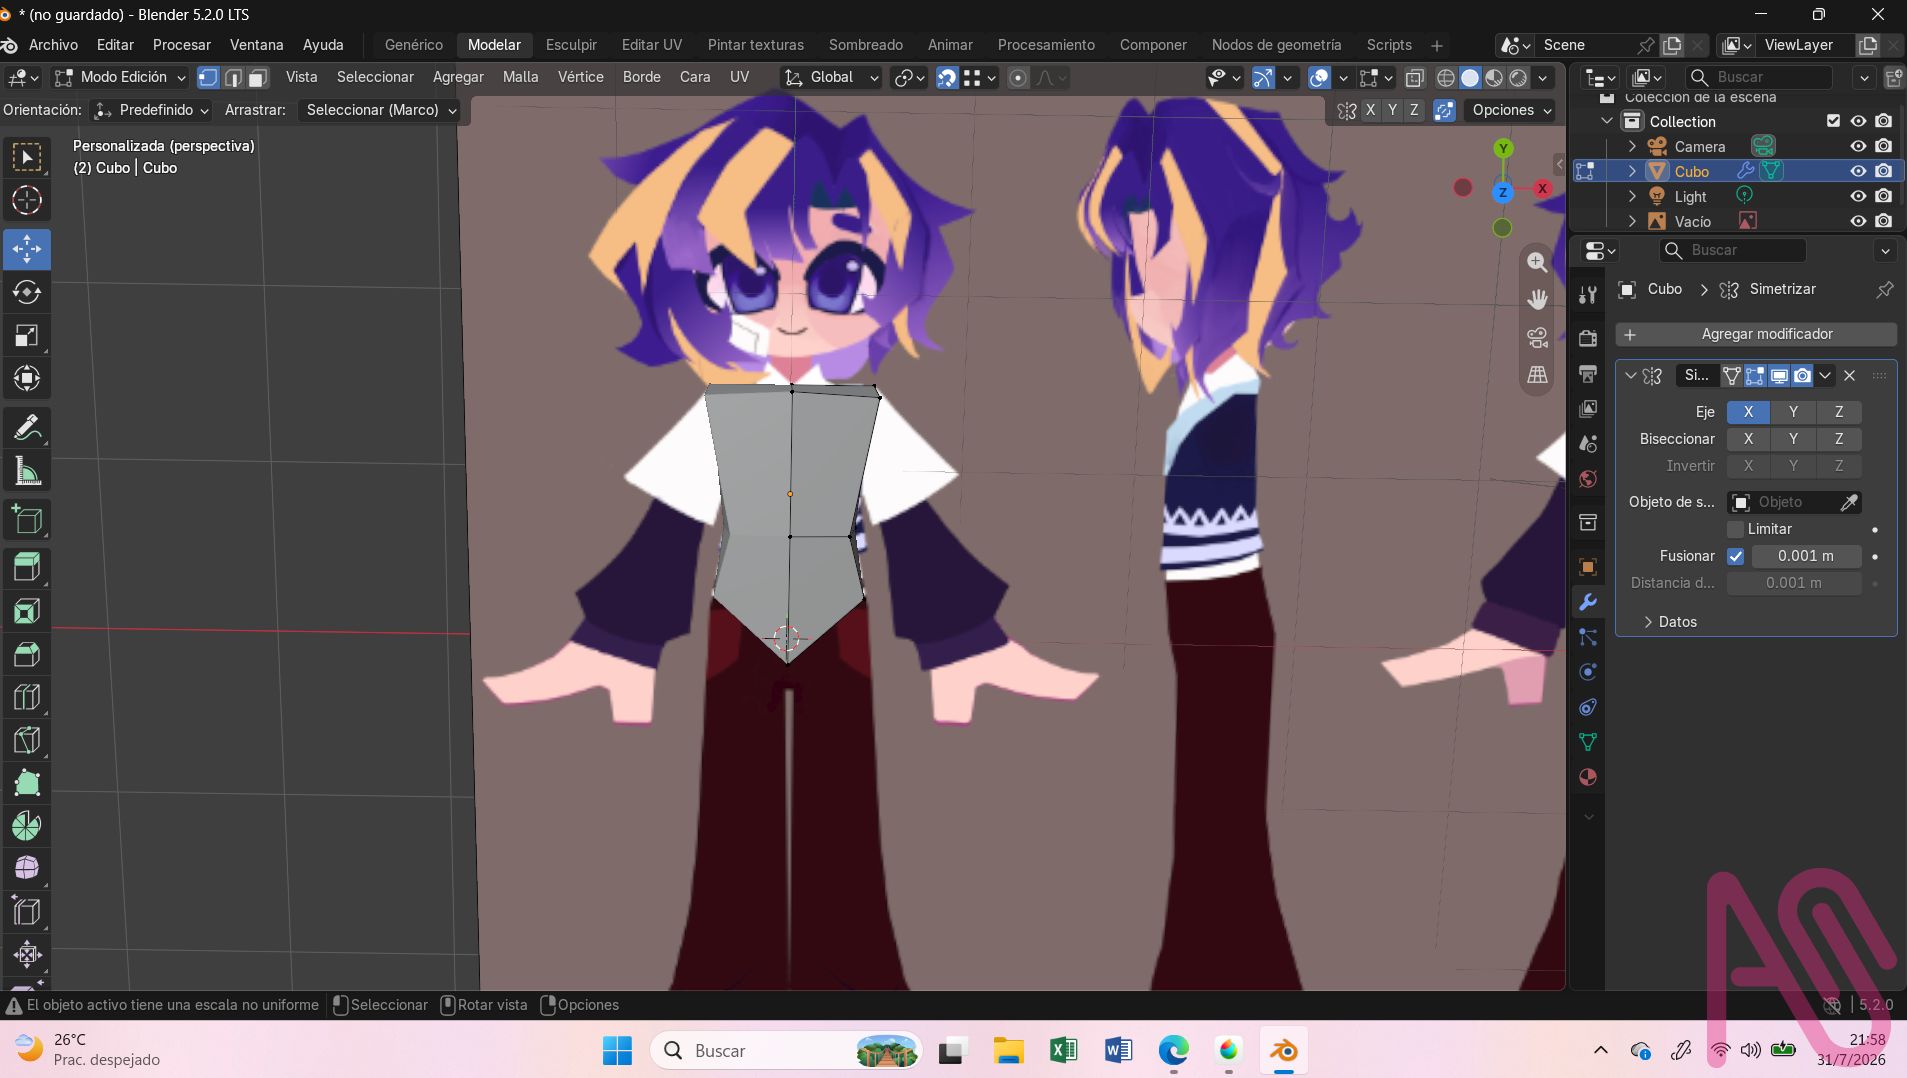Open the Material properties tab icon
This screenshot has height=1078, width=1907.
[1587, 777]
